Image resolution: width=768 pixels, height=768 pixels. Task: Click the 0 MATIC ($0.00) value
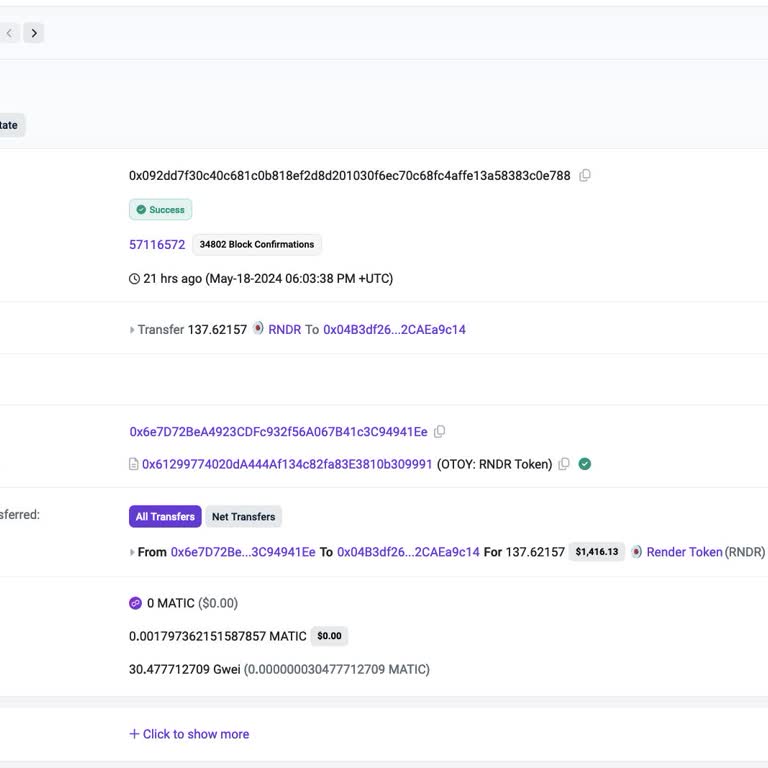(192, 603)
